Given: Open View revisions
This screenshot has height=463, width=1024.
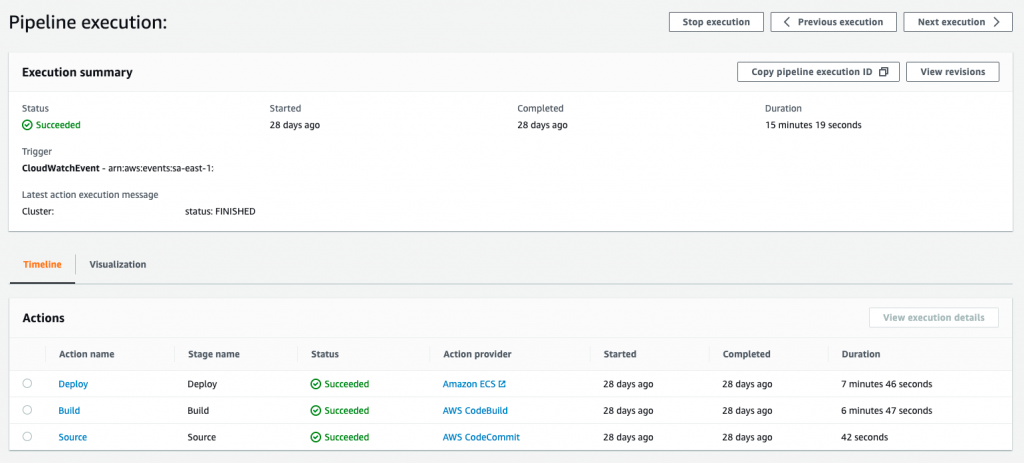Looking at the screenshot, I should (x=953, y=72).
